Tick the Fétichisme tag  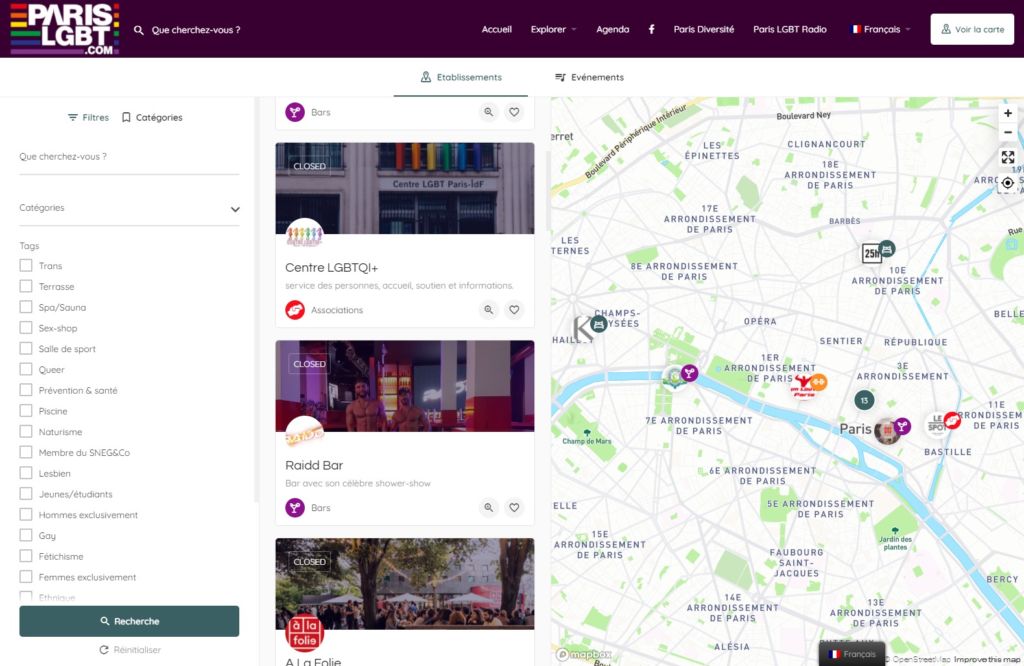[25, 556]
